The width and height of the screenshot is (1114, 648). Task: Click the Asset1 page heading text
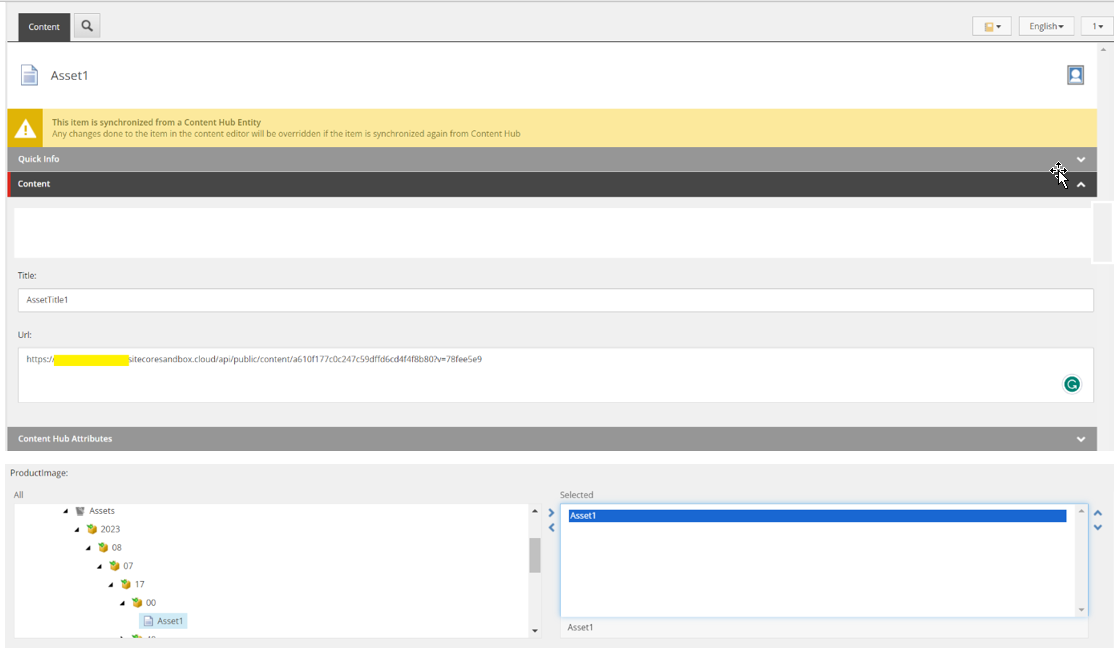tap(69, 75)
